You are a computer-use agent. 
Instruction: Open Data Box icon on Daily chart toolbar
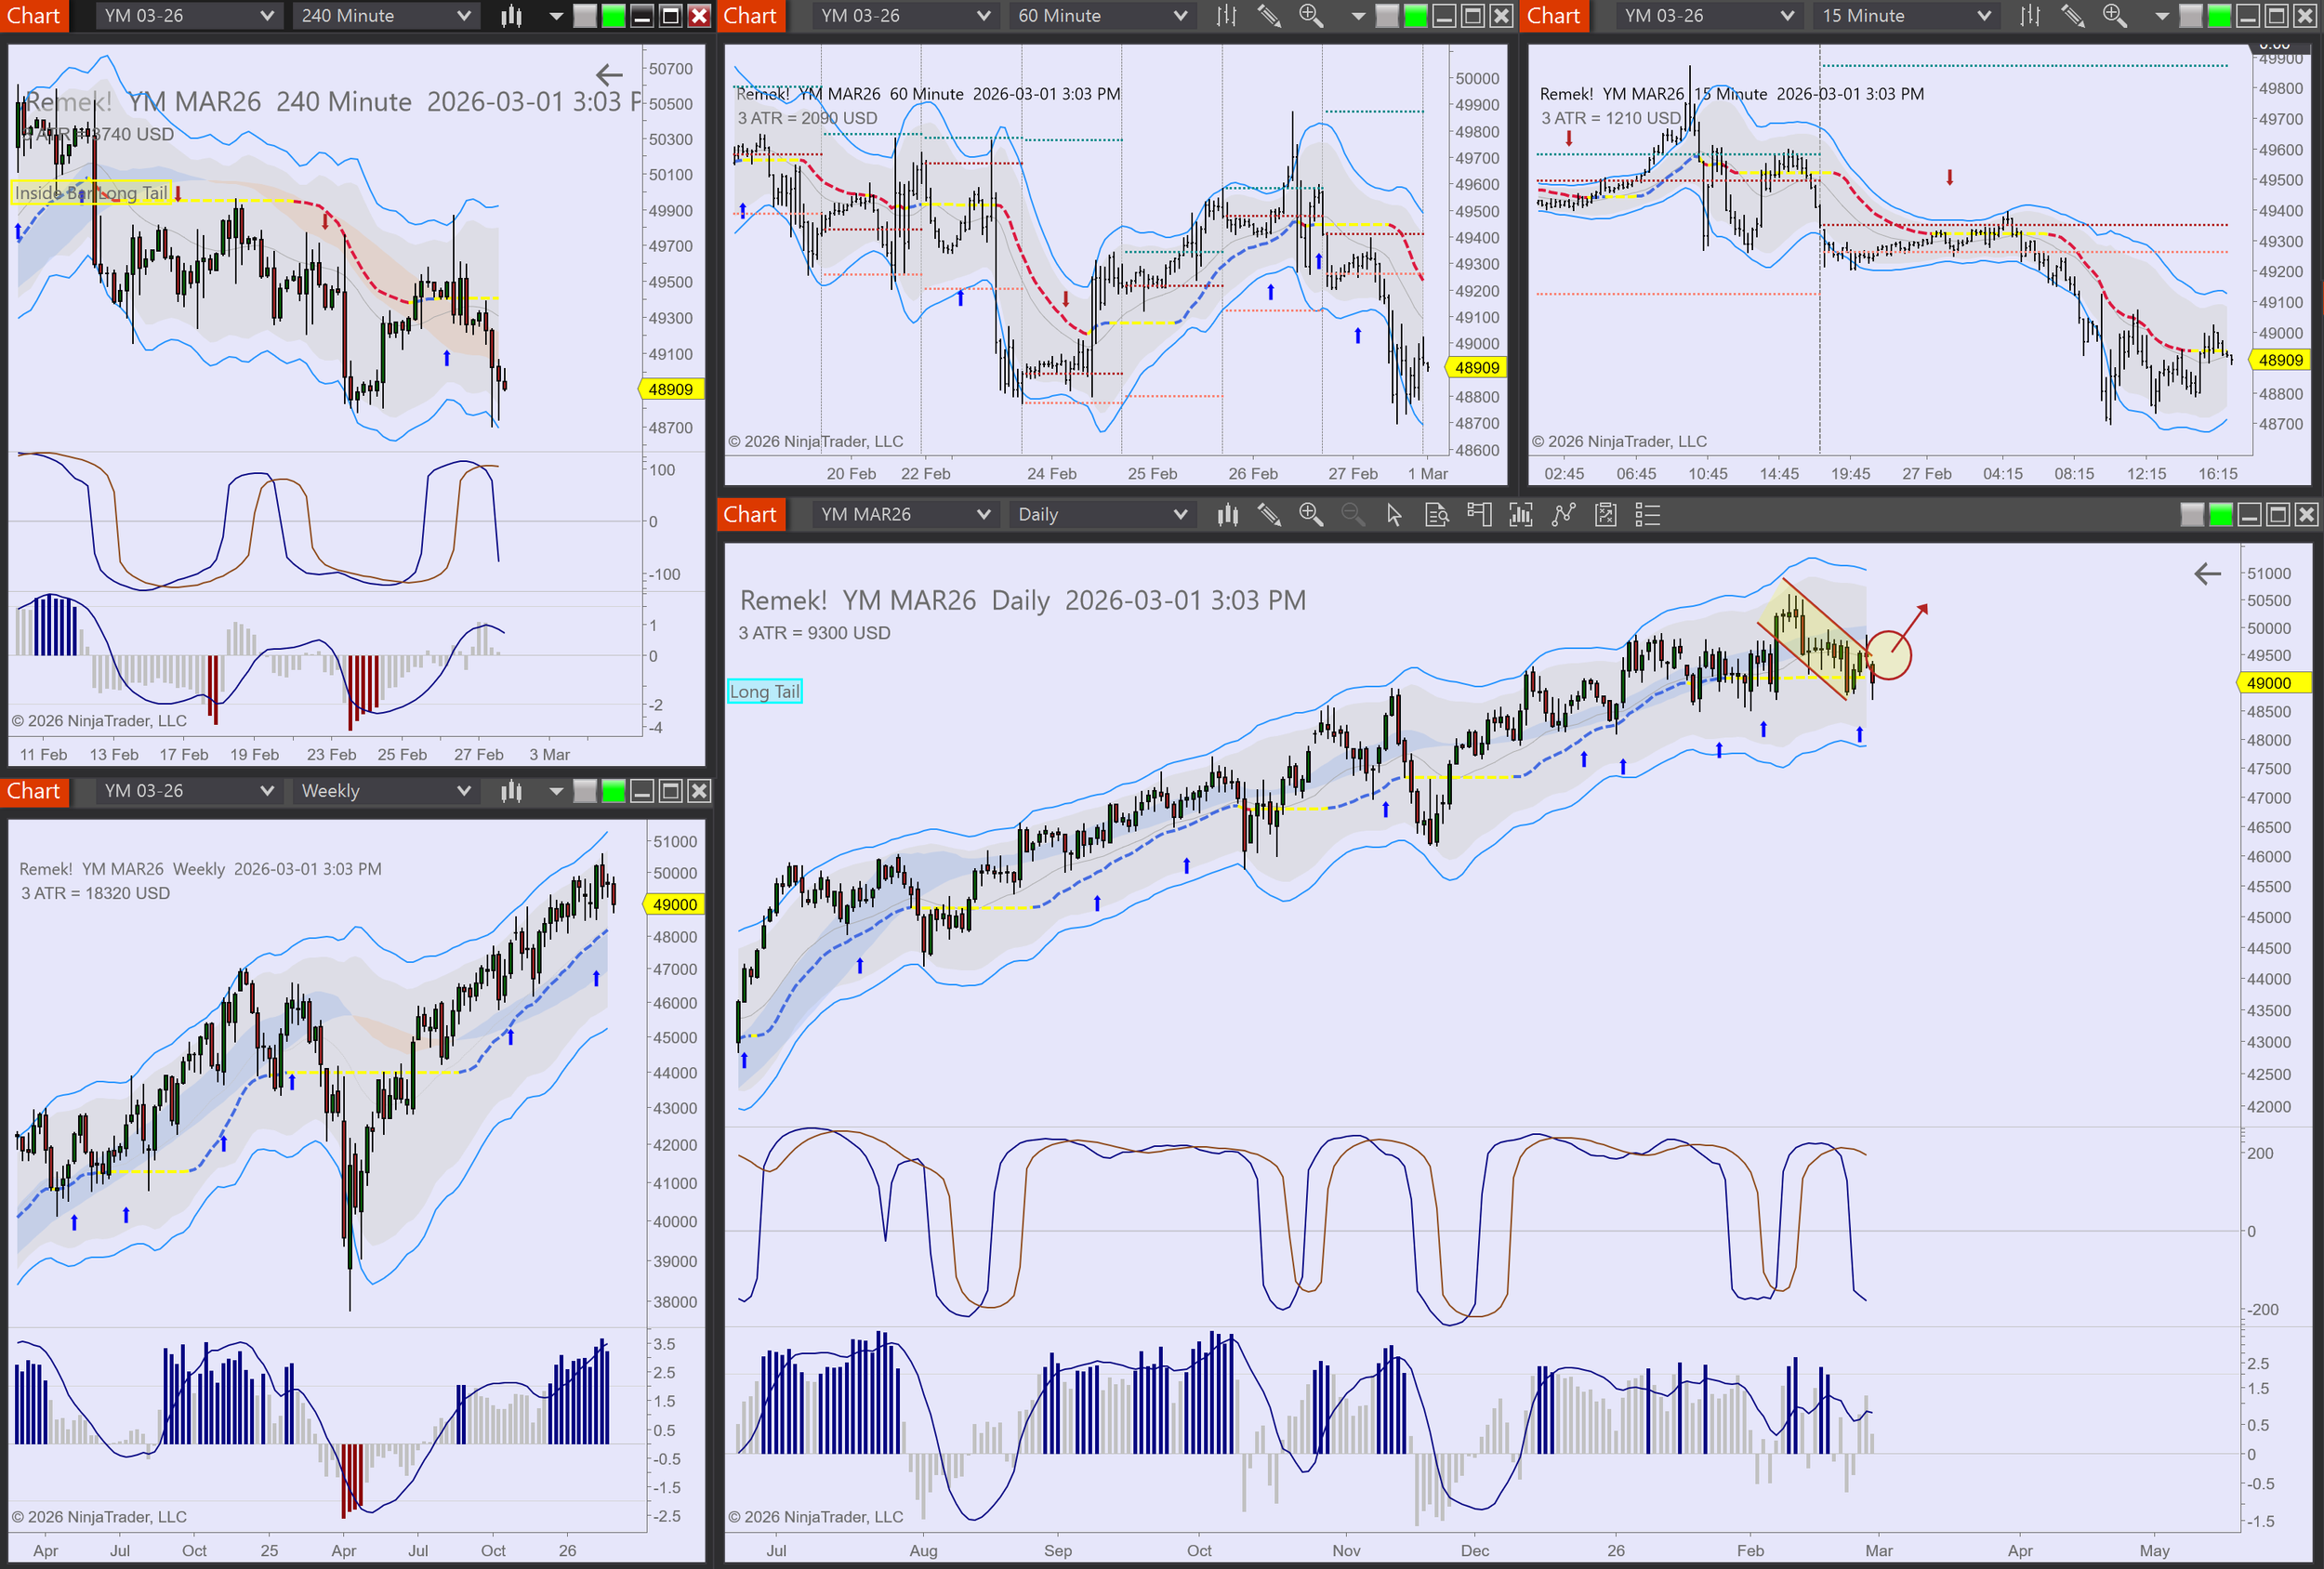click(1437, 515)
